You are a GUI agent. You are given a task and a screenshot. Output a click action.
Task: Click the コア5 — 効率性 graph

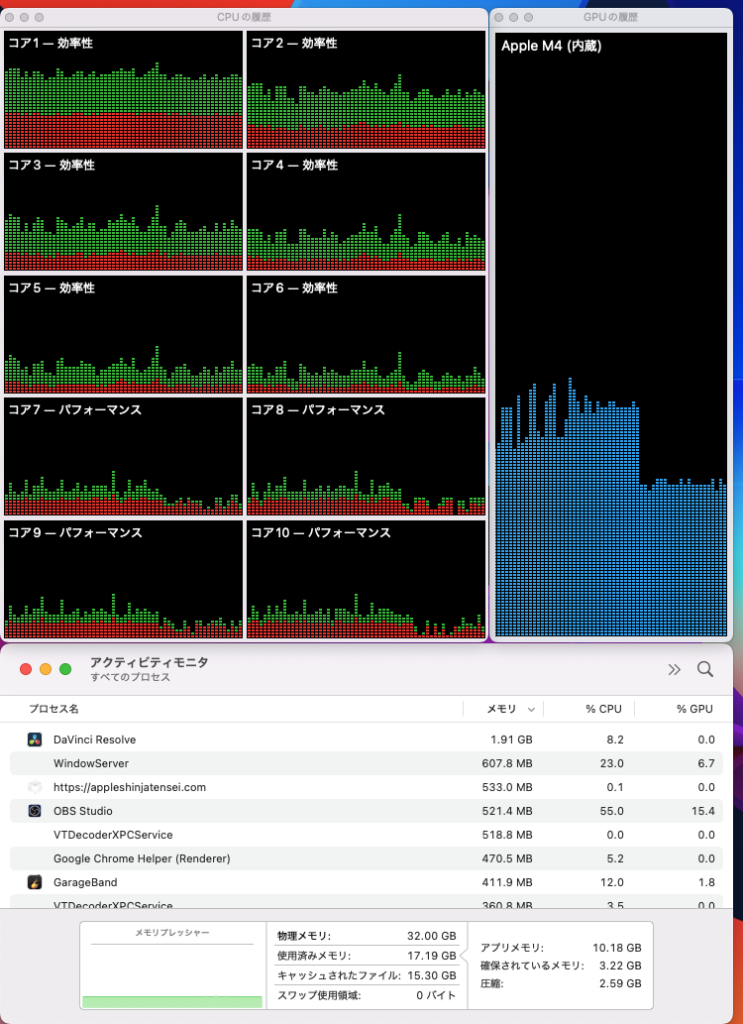pos(123,334)
